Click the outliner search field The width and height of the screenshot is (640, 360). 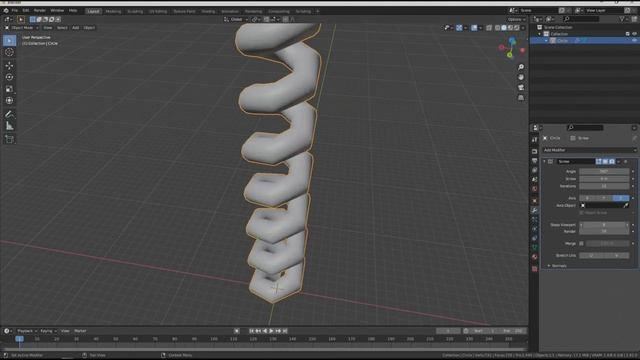coord(580,19)
